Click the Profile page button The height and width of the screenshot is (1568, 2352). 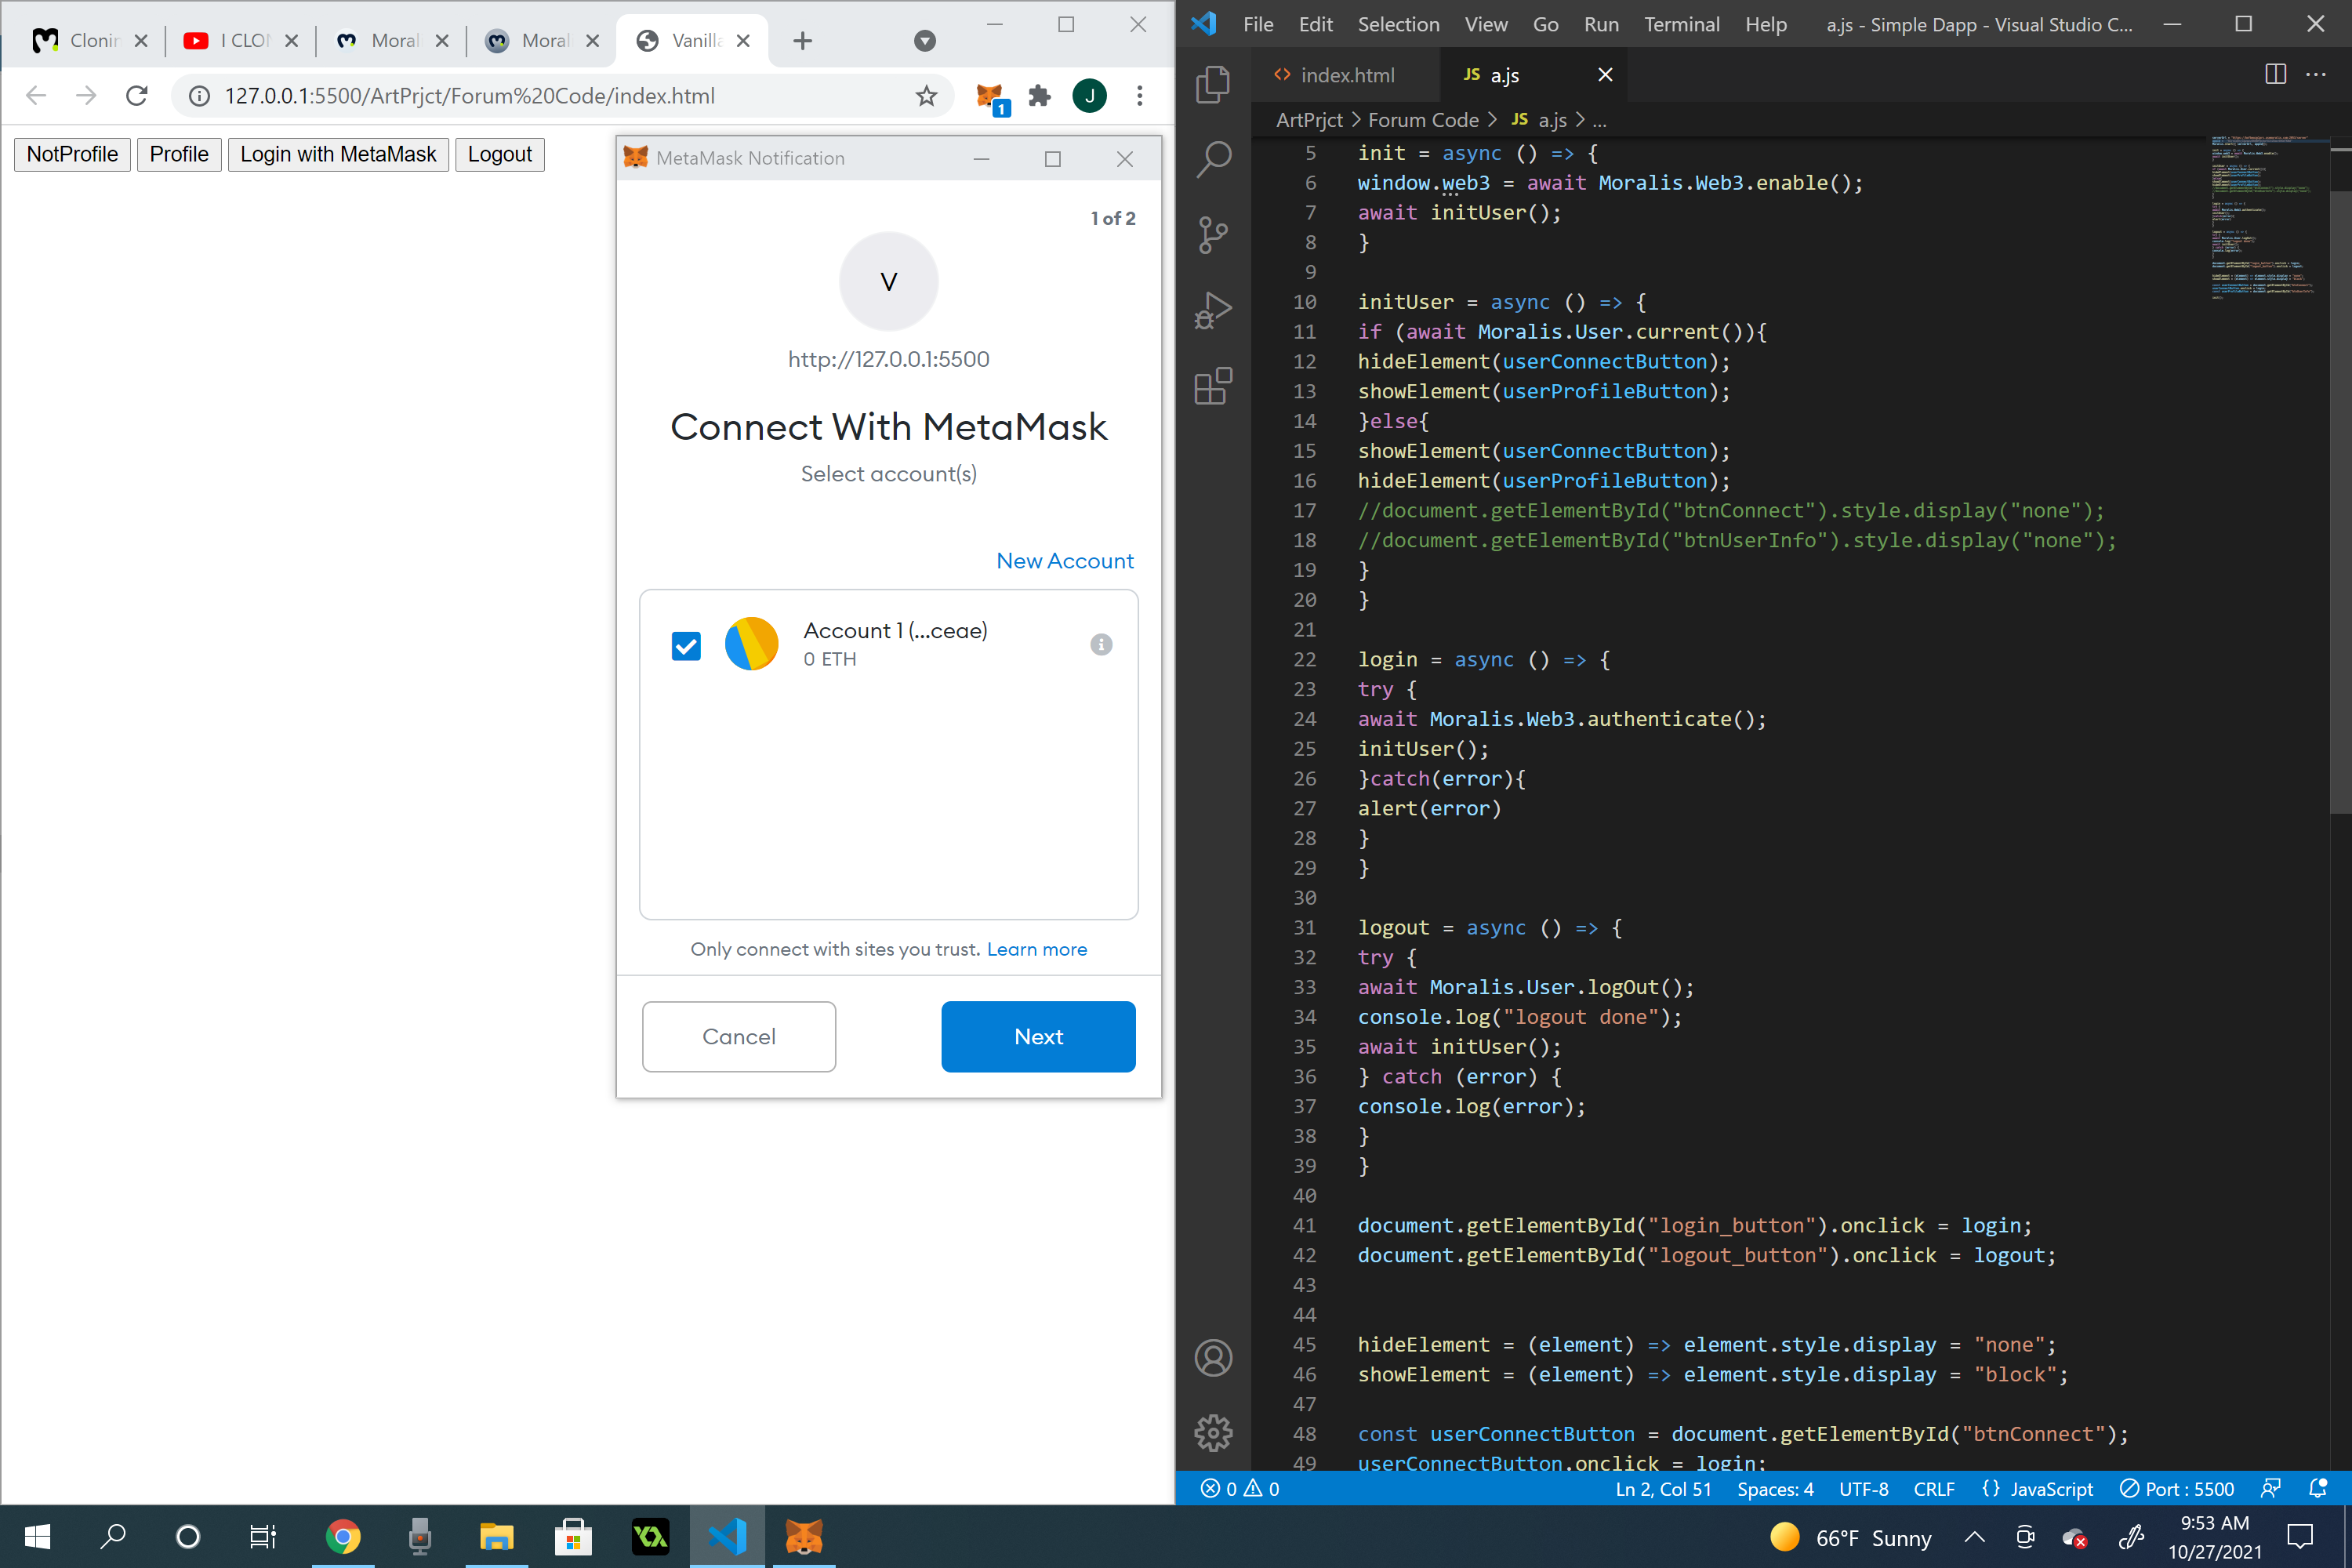click(179, 154)
